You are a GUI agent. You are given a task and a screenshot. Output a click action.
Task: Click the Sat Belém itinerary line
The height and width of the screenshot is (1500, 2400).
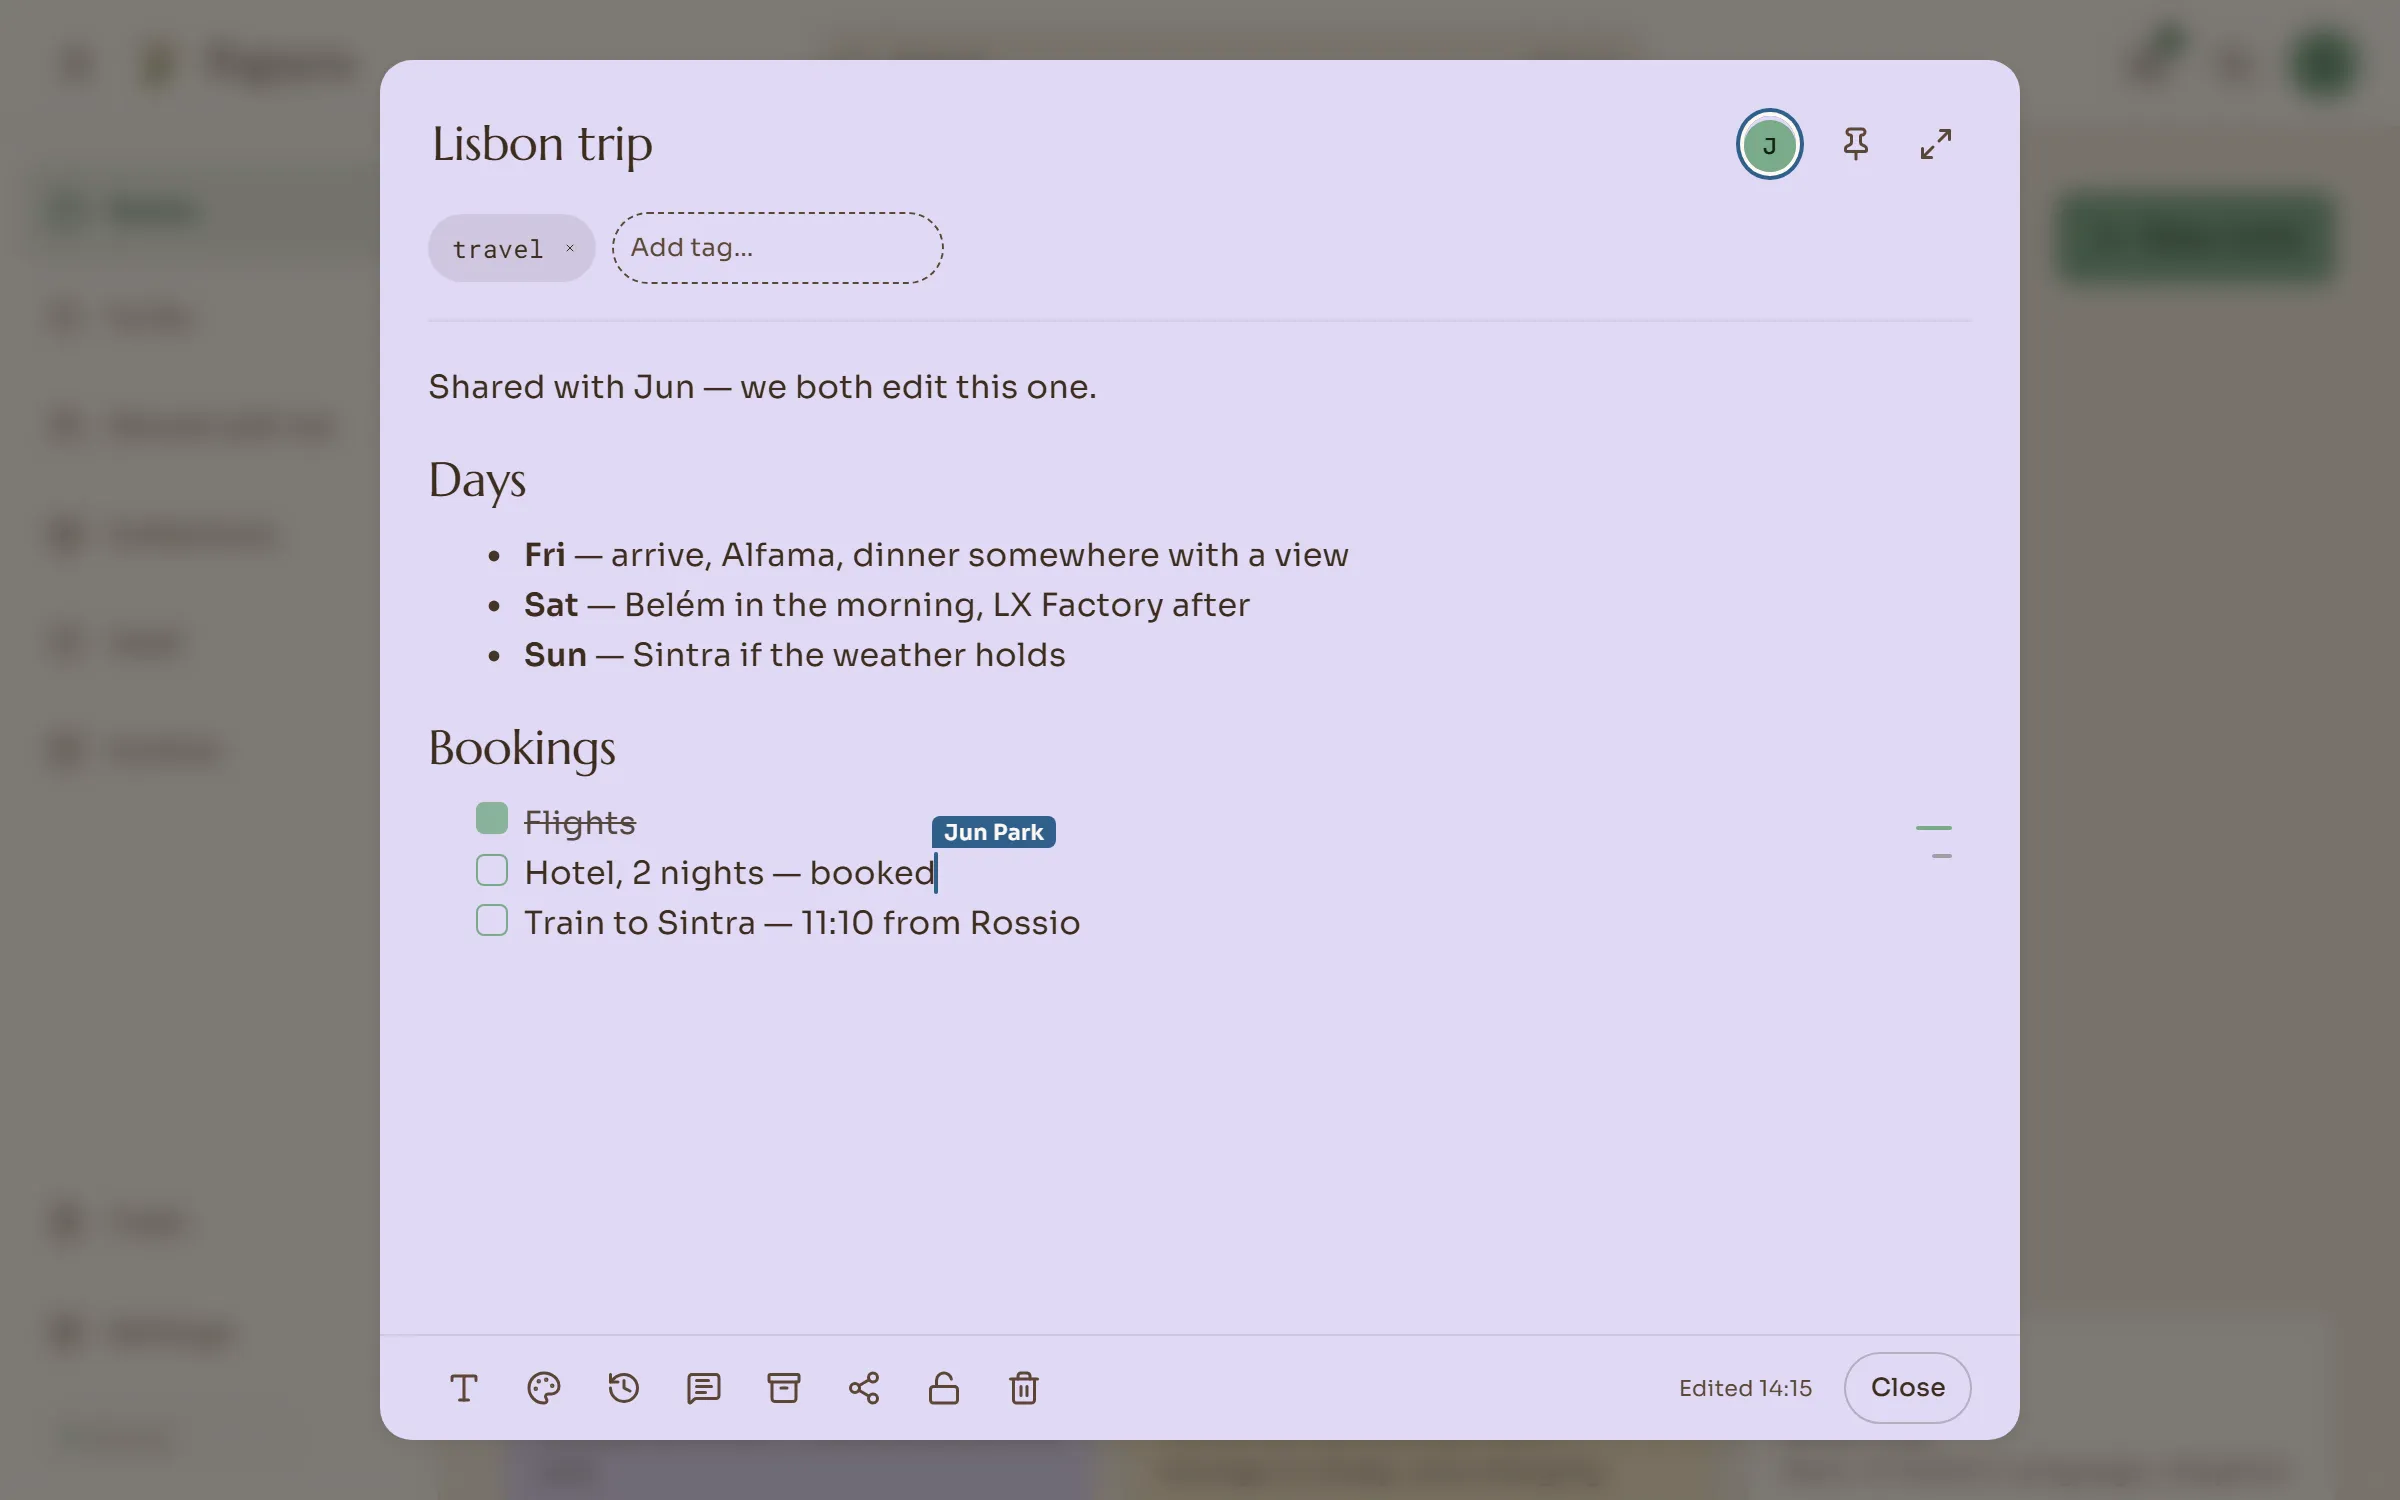[x=887, y=605]
